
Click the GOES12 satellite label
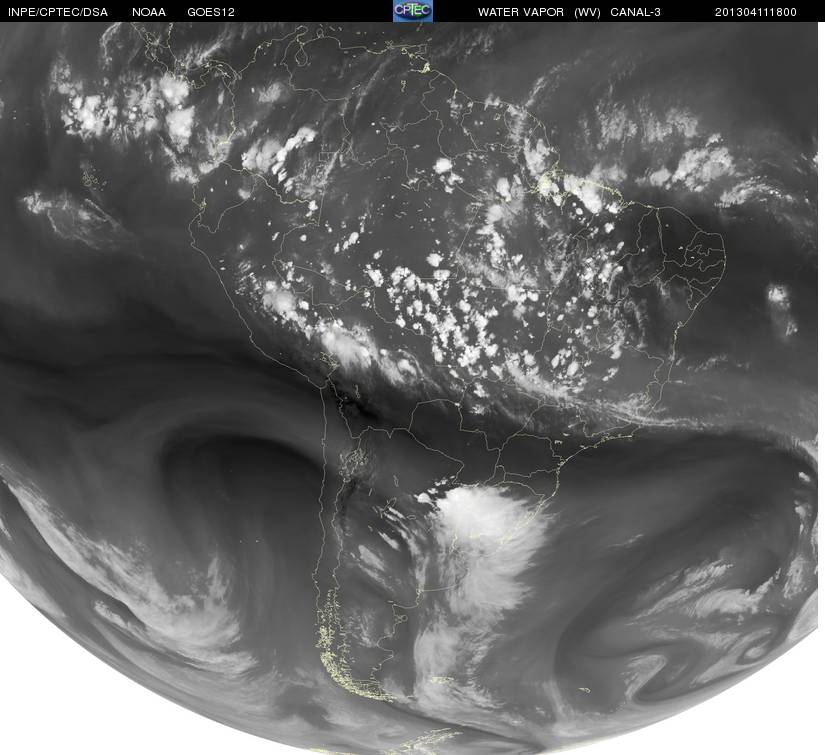pyautogui.click(x=211, y=12)
